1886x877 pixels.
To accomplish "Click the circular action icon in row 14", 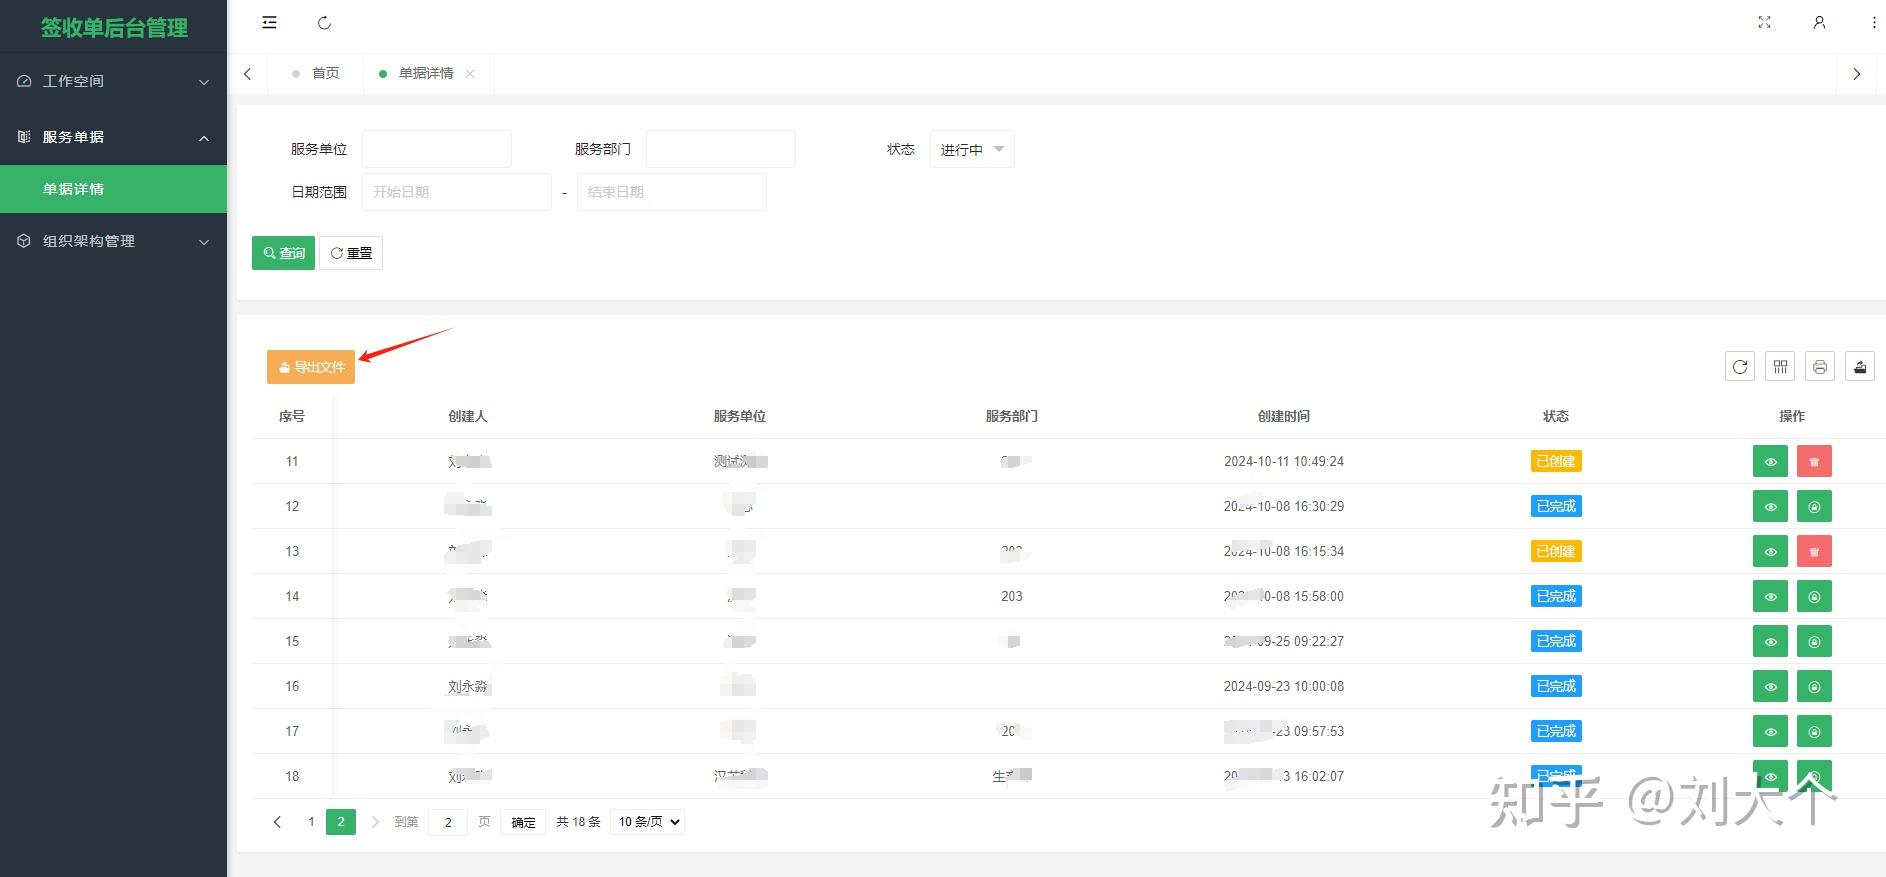I will pos(1814,597).
